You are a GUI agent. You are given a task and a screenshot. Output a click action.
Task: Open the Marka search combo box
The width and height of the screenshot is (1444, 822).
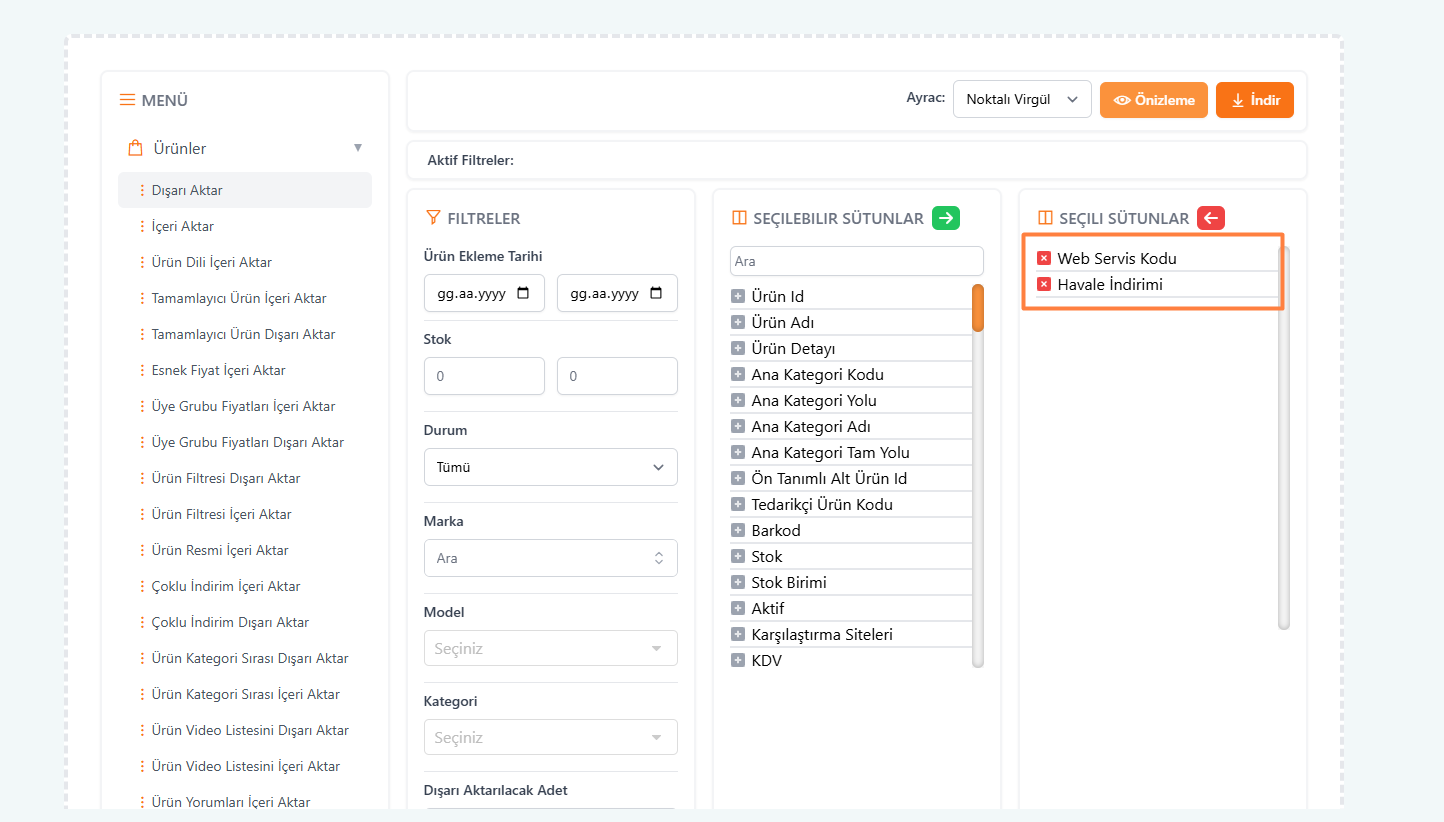click(550, 558)
